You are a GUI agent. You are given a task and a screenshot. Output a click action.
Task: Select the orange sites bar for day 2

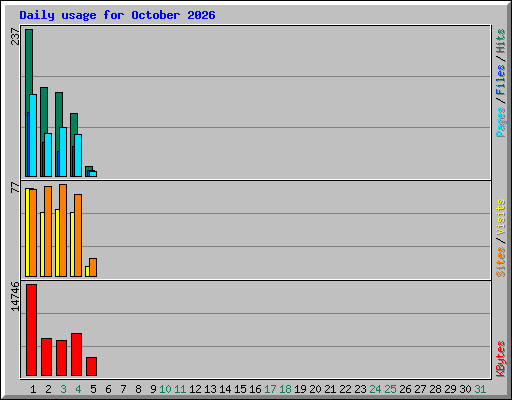pyautogui.click(x=48, y=231)
